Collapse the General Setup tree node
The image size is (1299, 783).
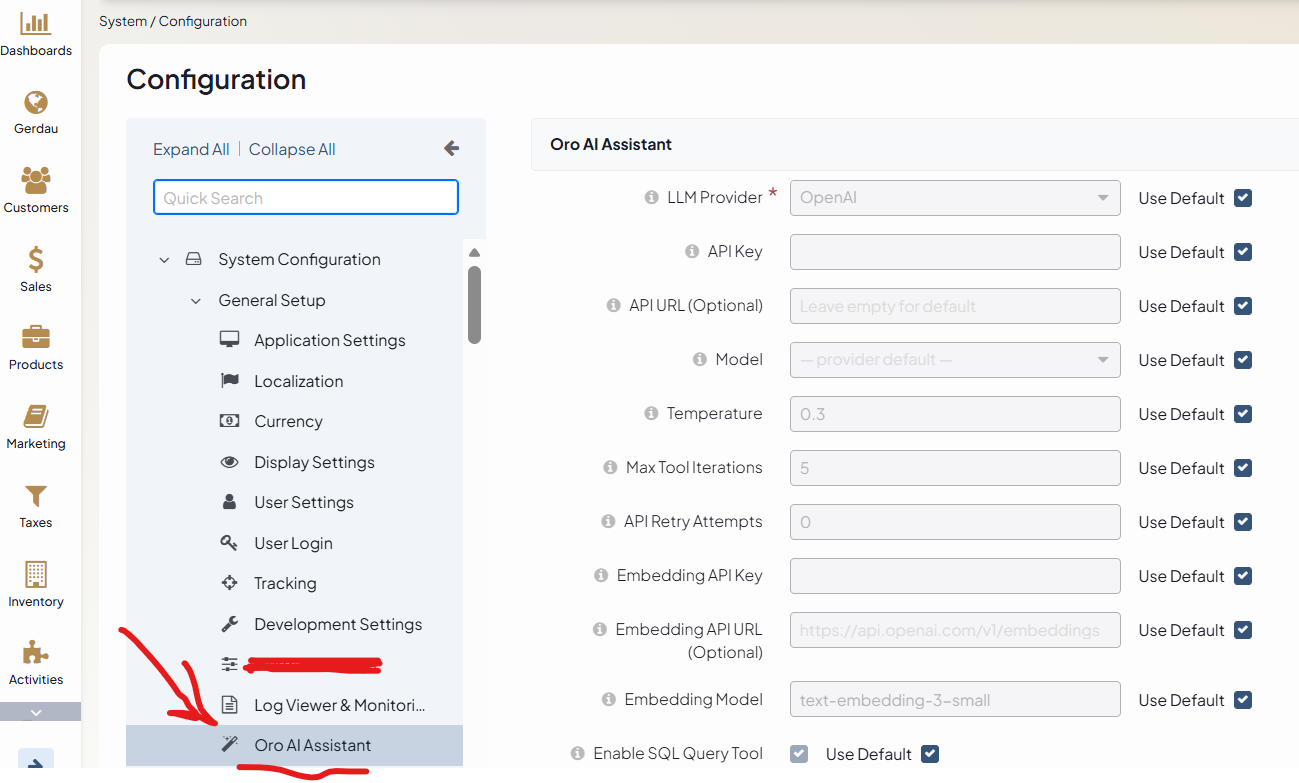point(196,301)
